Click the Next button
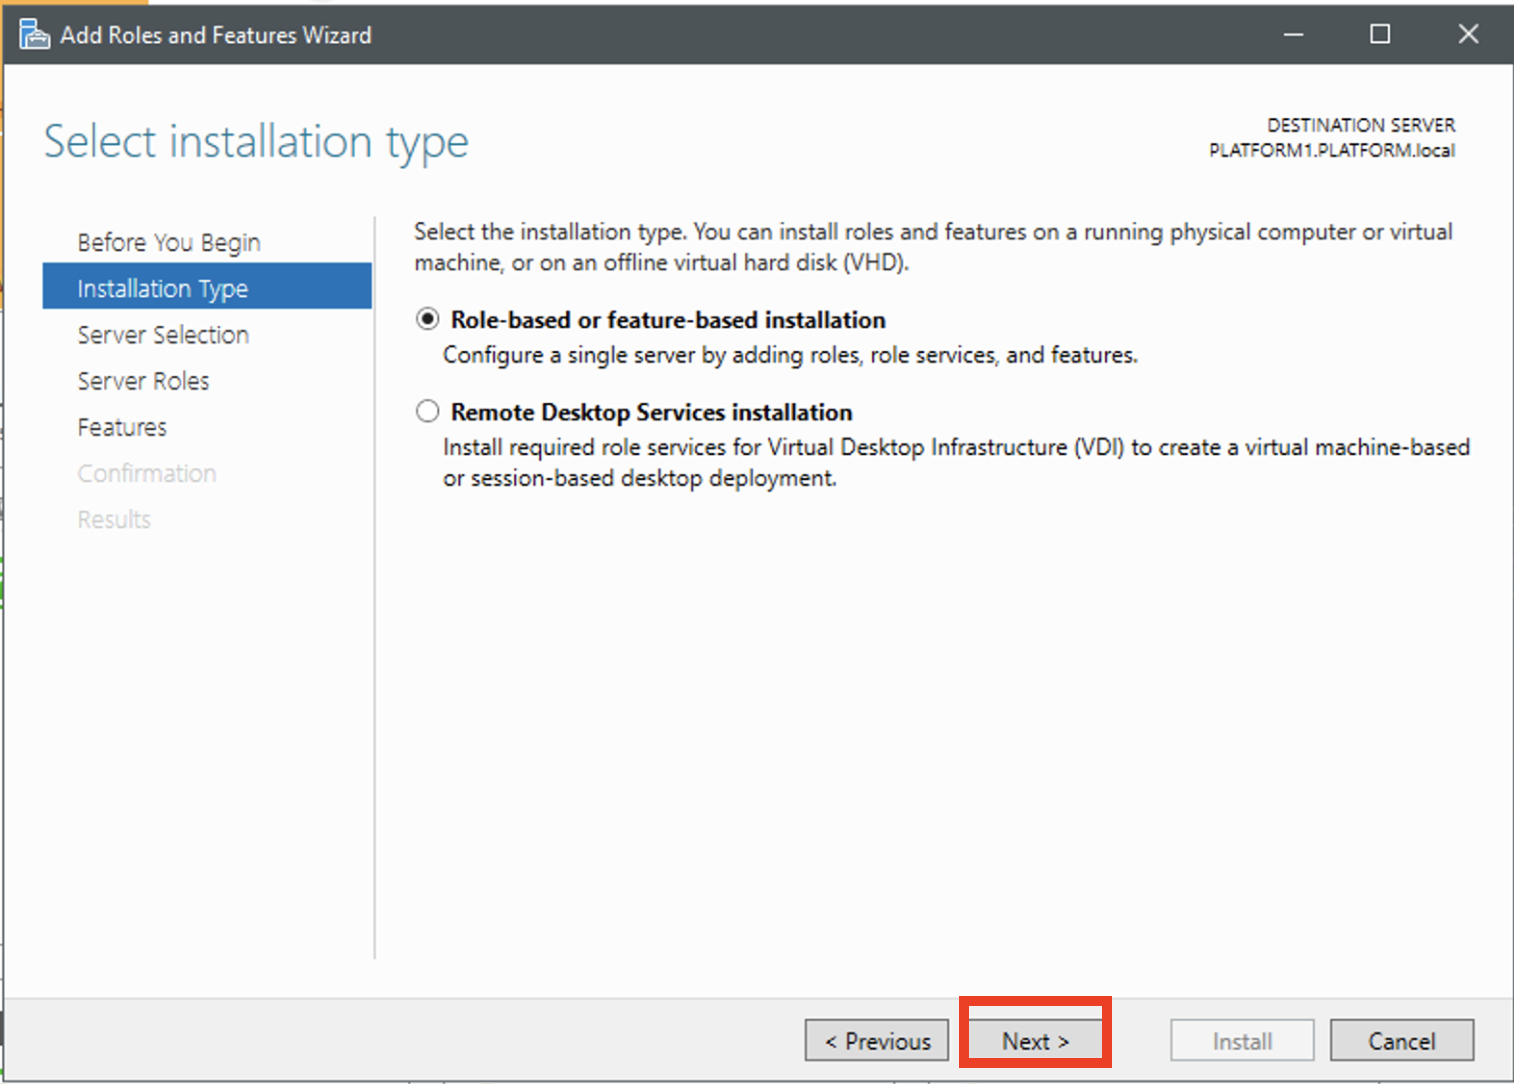 (1035, 1041)
